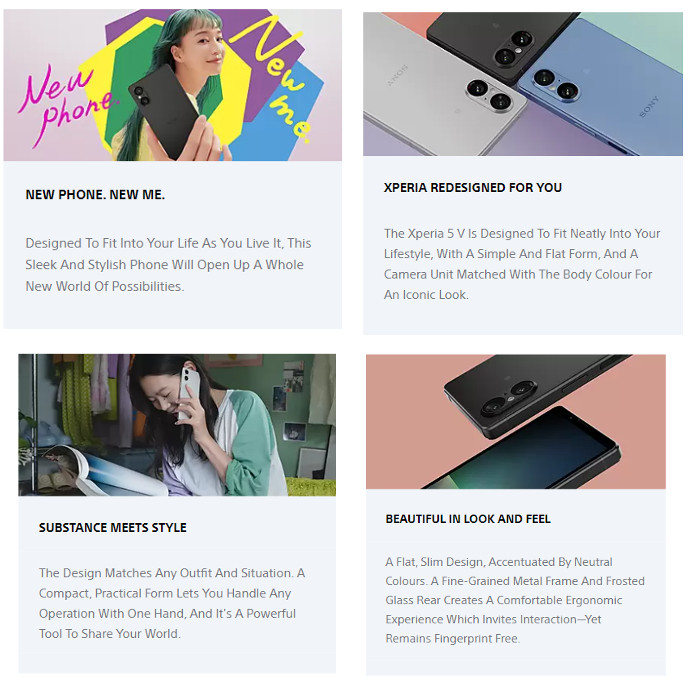Click the 'A Flat, Slim Design' description text
700x700 pixels.
click(x=515, y=600)
